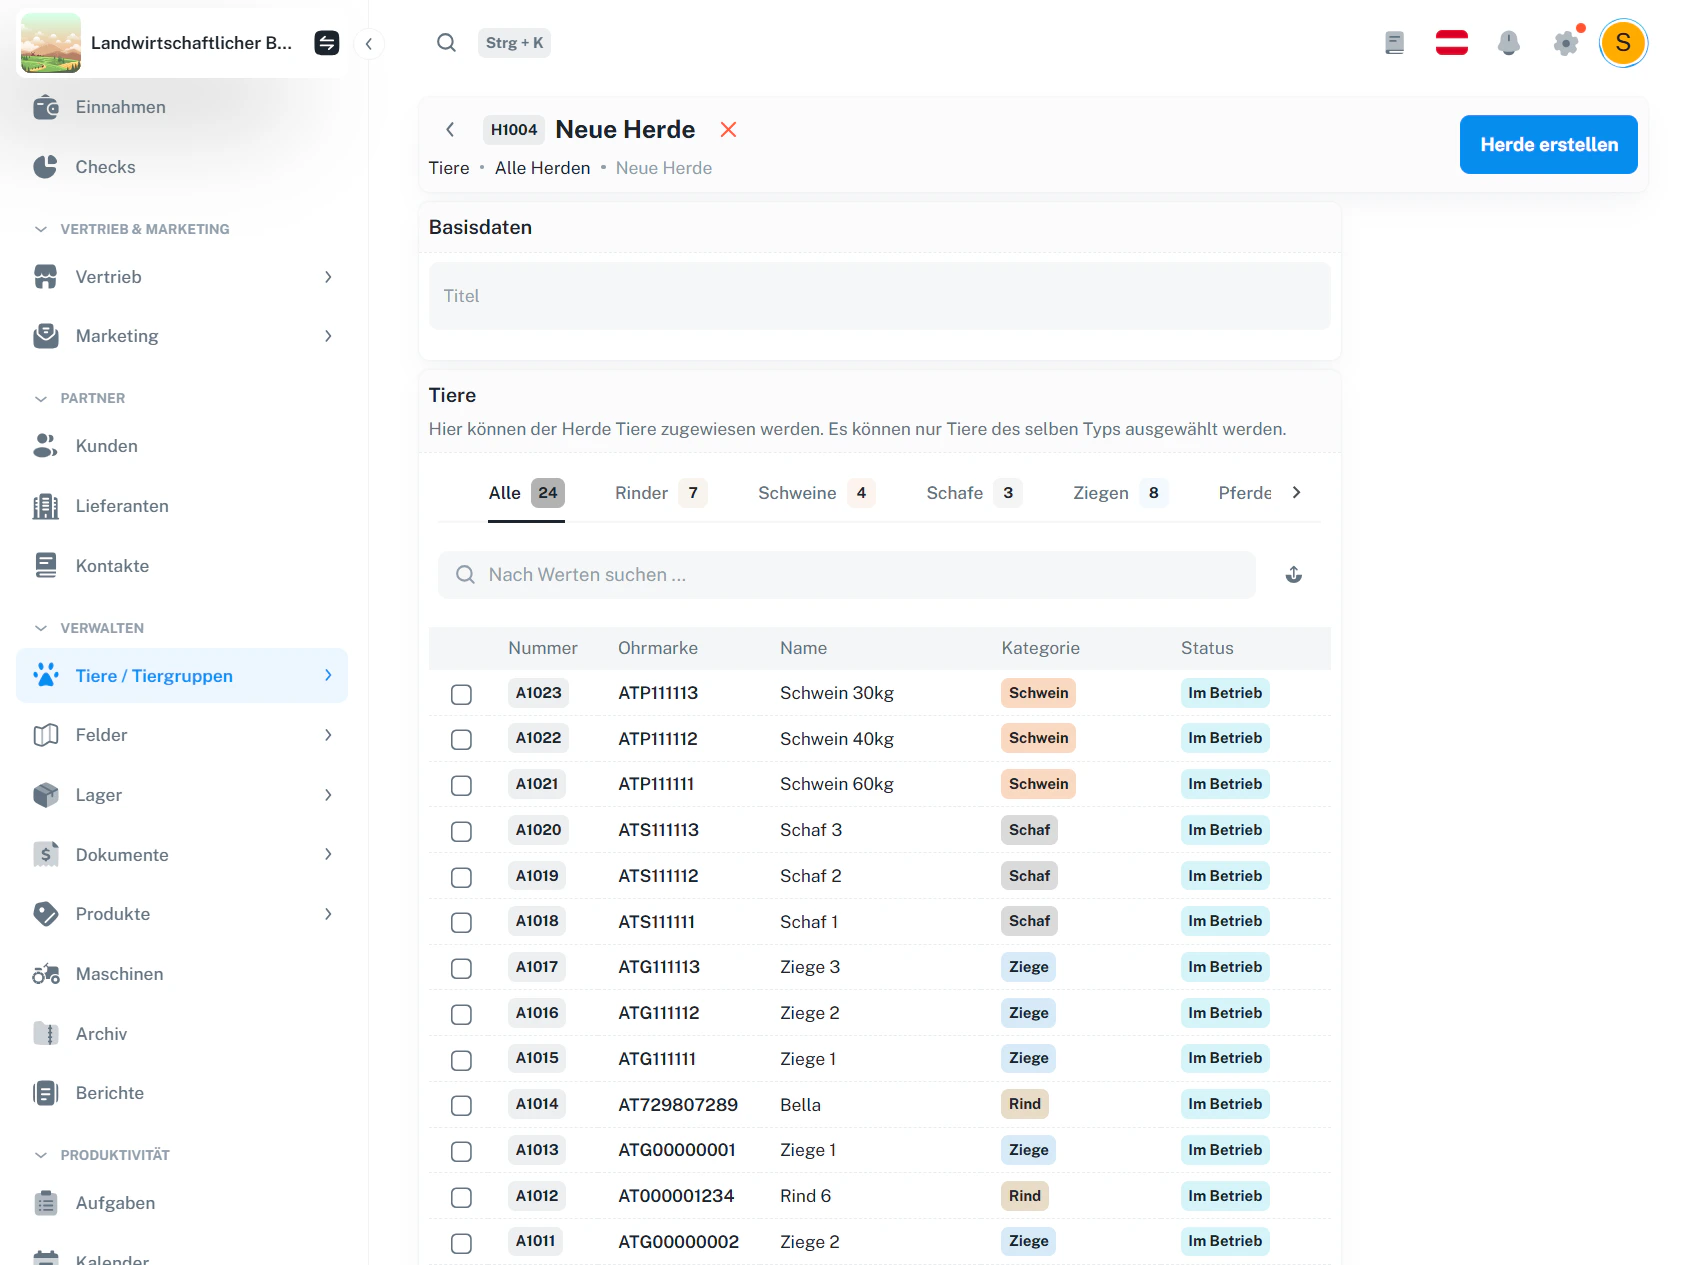Screen dimensions: 1686x1265
Task: Switch to the Ziegen tab
Action: (x=1120, y=493)
